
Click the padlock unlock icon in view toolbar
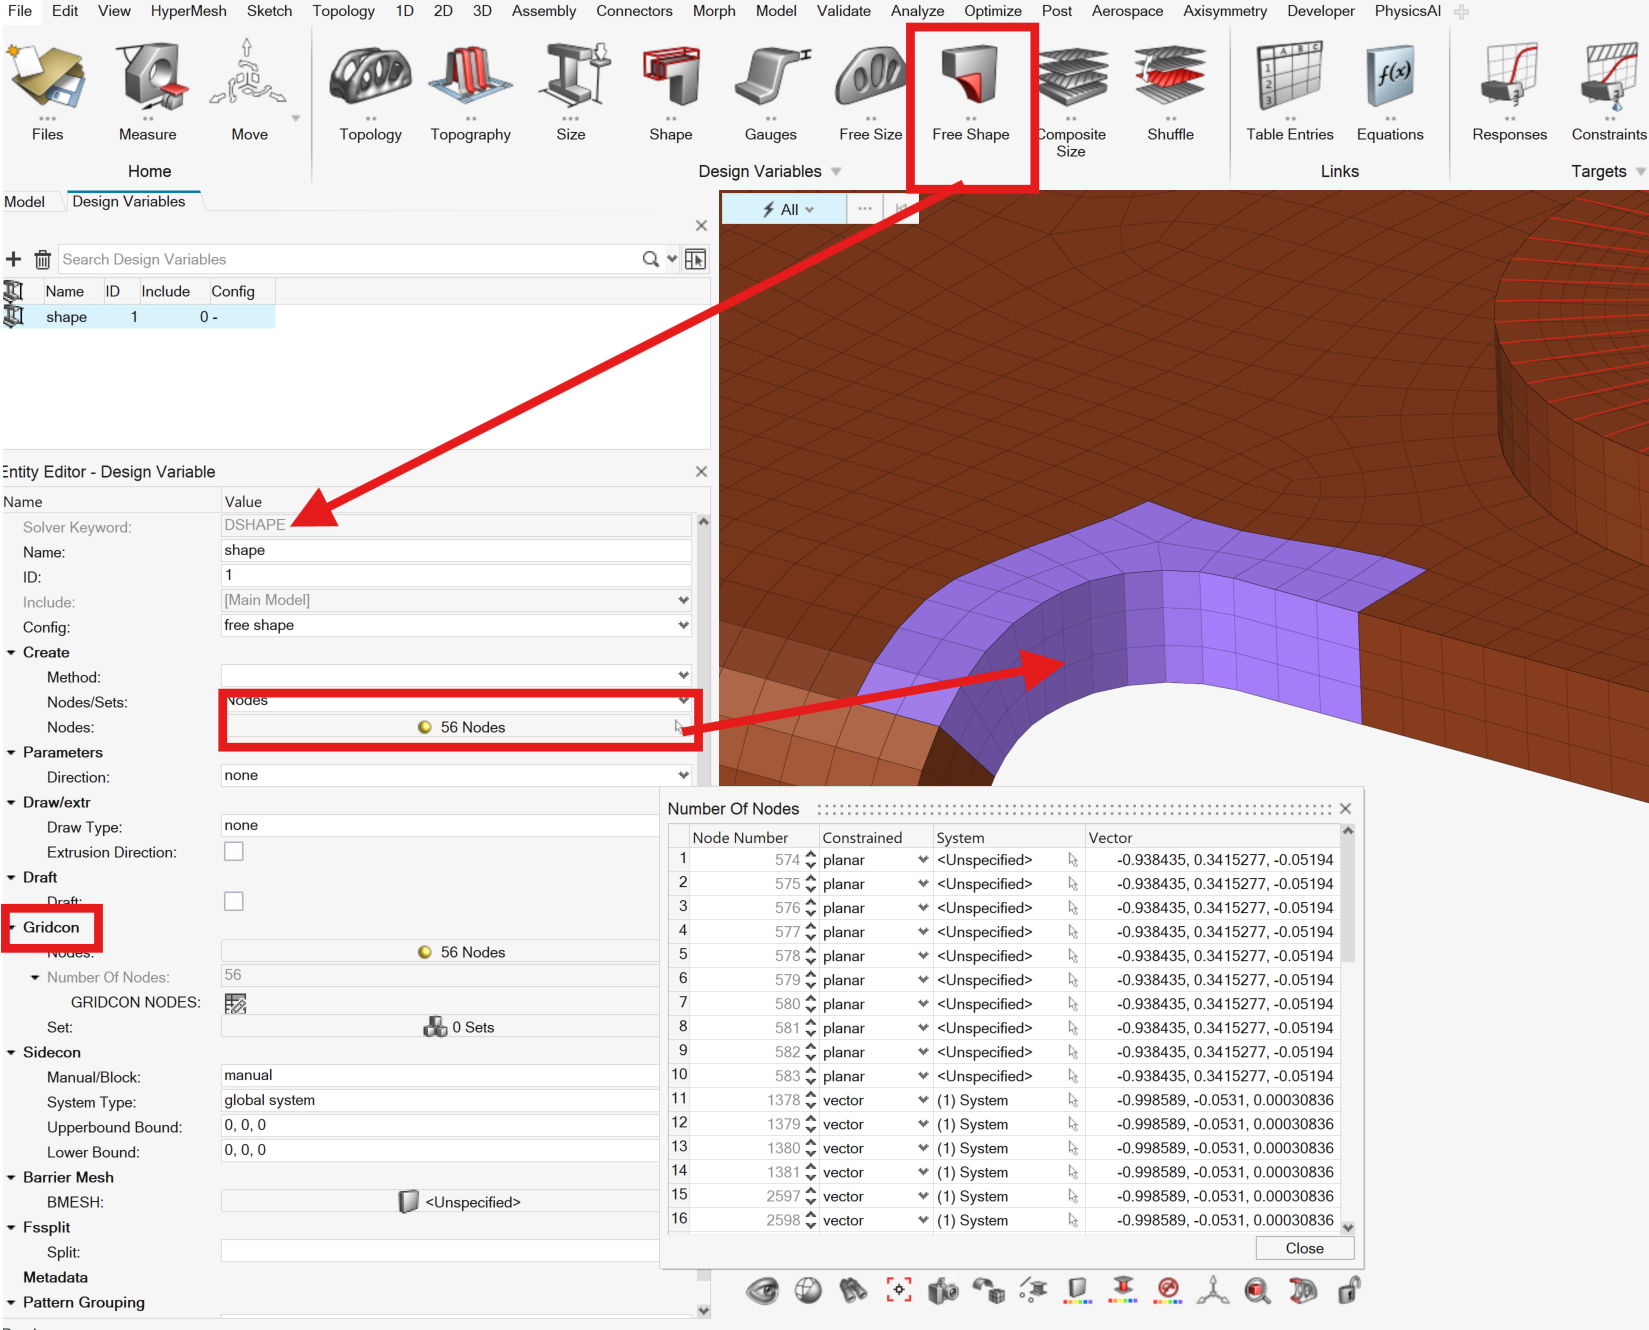pyautogui.click(x=1349, y=1291)
